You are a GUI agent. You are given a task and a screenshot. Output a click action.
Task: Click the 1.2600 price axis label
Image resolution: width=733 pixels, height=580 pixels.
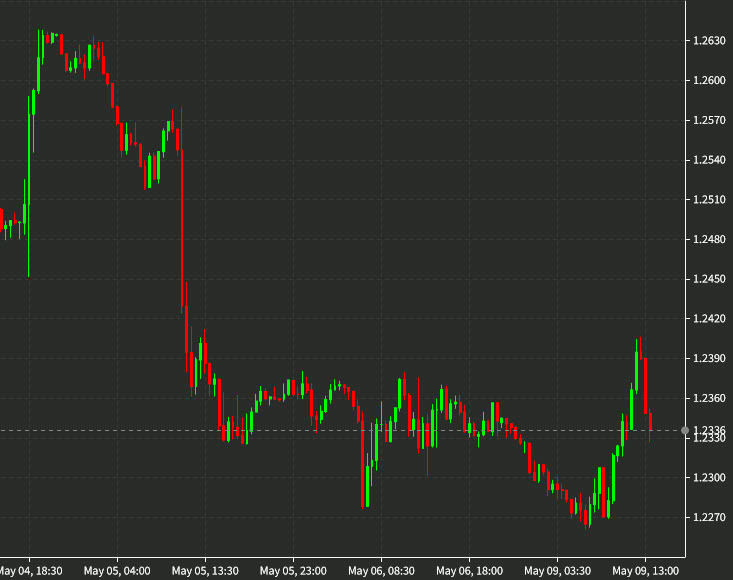point(709,80)
